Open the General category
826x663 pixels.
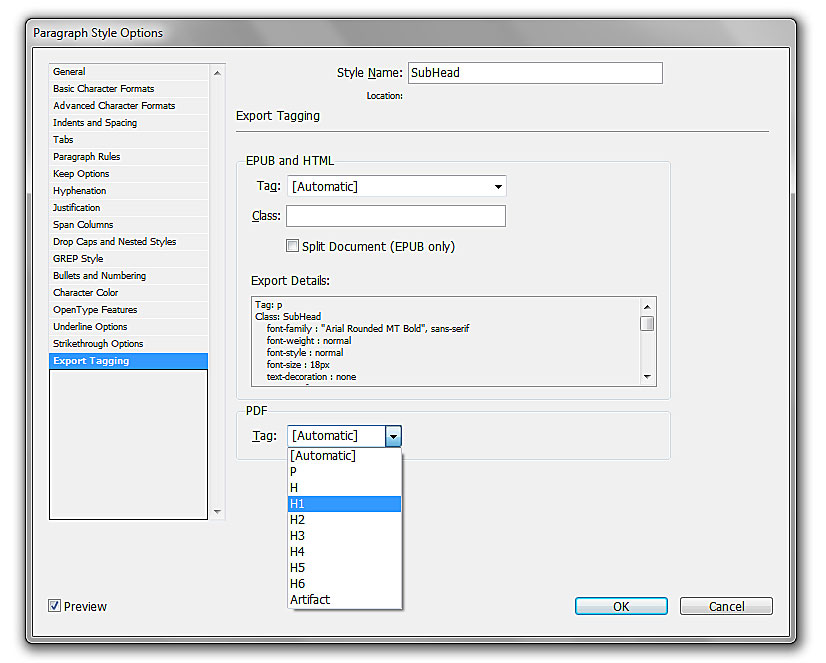point(129,72)
